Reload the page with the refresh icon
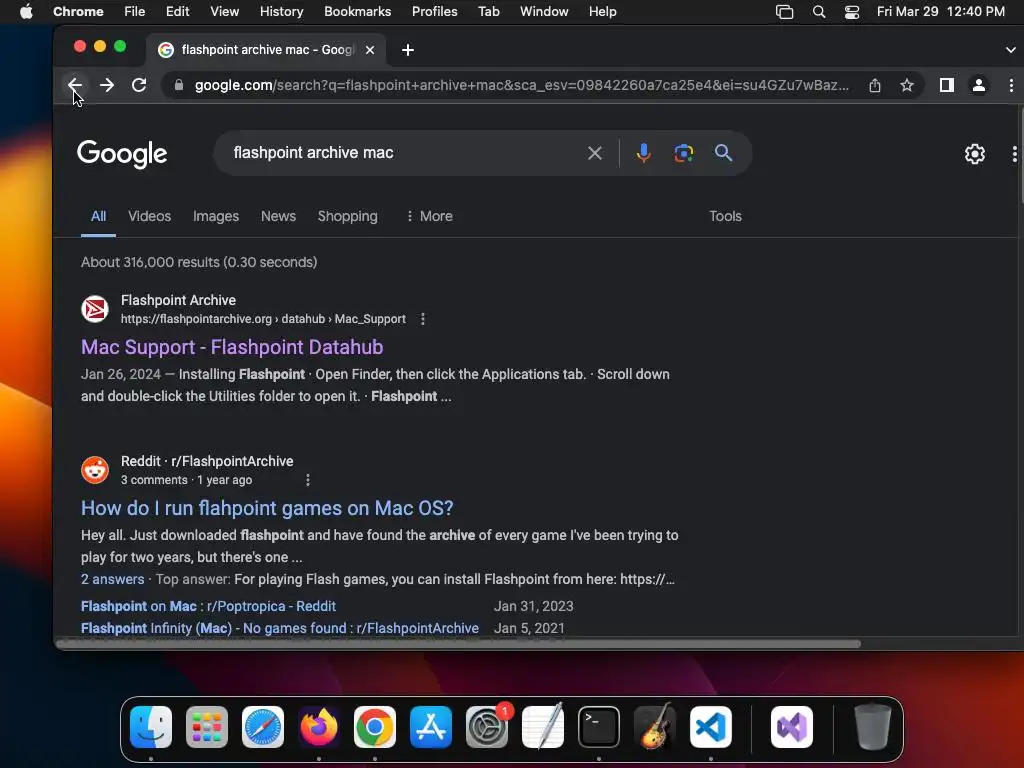 pos(138,86)
